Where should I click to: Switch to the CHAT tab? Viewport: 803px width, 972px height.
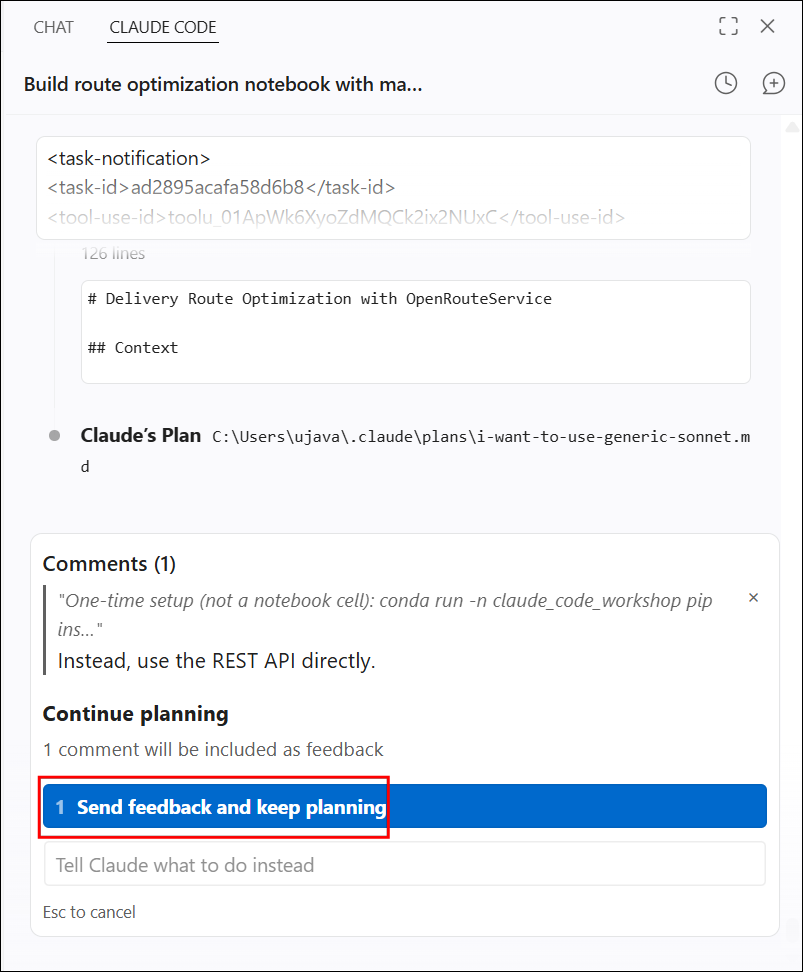tap(53, 27)
